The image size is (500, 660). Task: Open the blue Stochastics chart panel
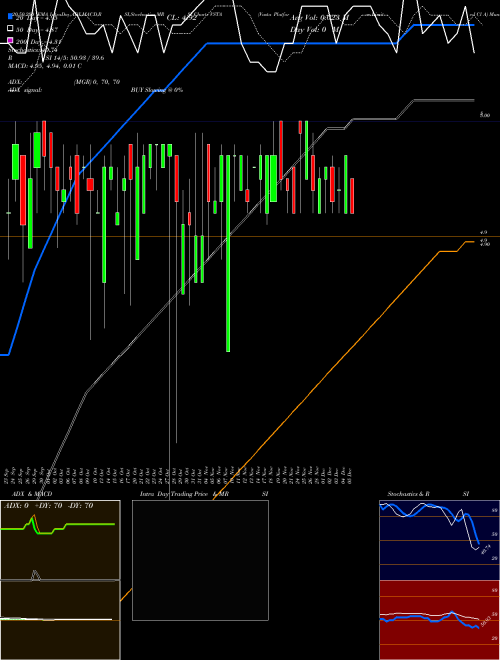coord(439,540)
